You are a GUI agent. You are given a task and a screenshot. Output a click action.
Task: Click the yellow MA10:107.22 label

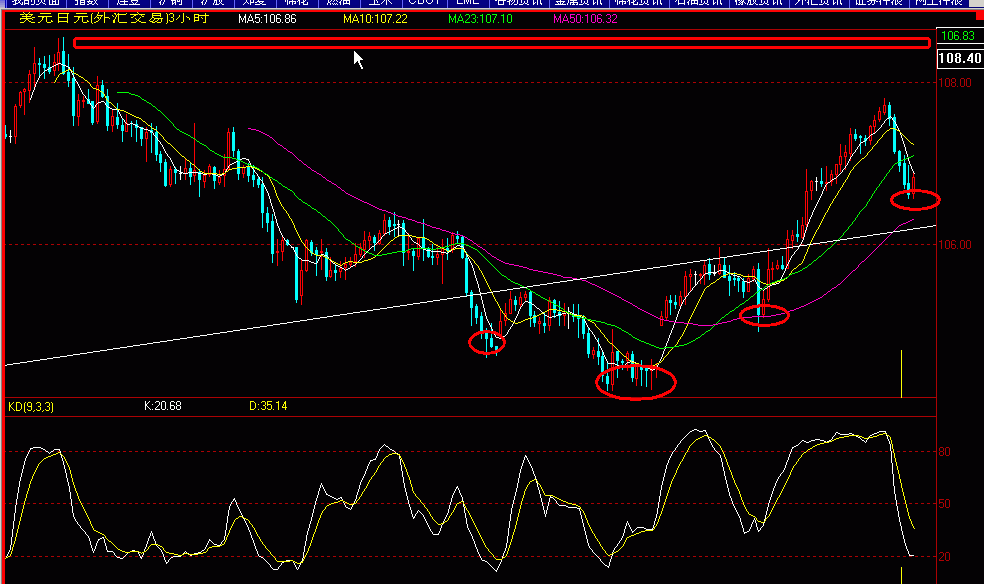point(371,19)
